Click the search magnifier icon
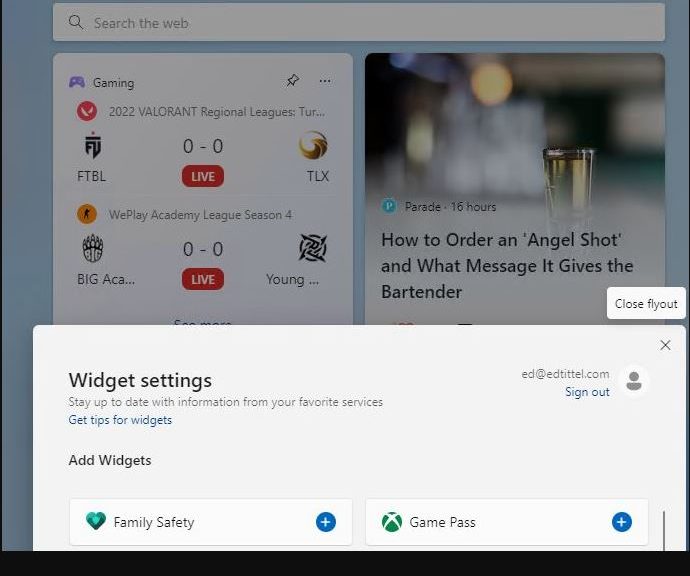 (x=76, y=22)
